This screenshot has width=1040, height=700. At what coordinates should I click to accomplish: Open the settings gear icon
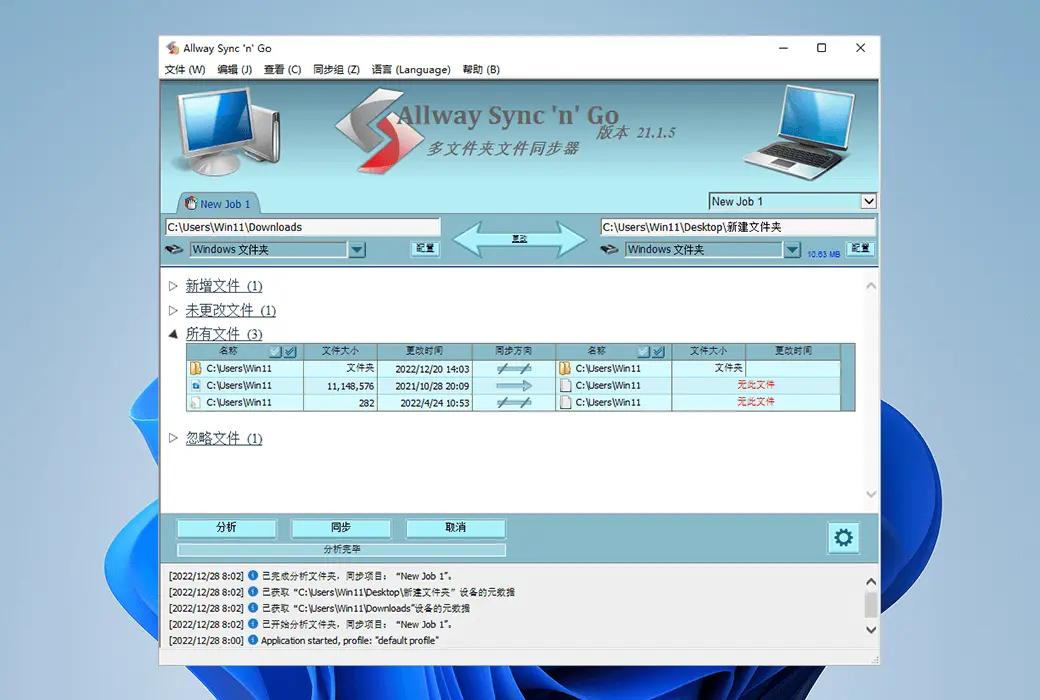[x=844, y=537]
